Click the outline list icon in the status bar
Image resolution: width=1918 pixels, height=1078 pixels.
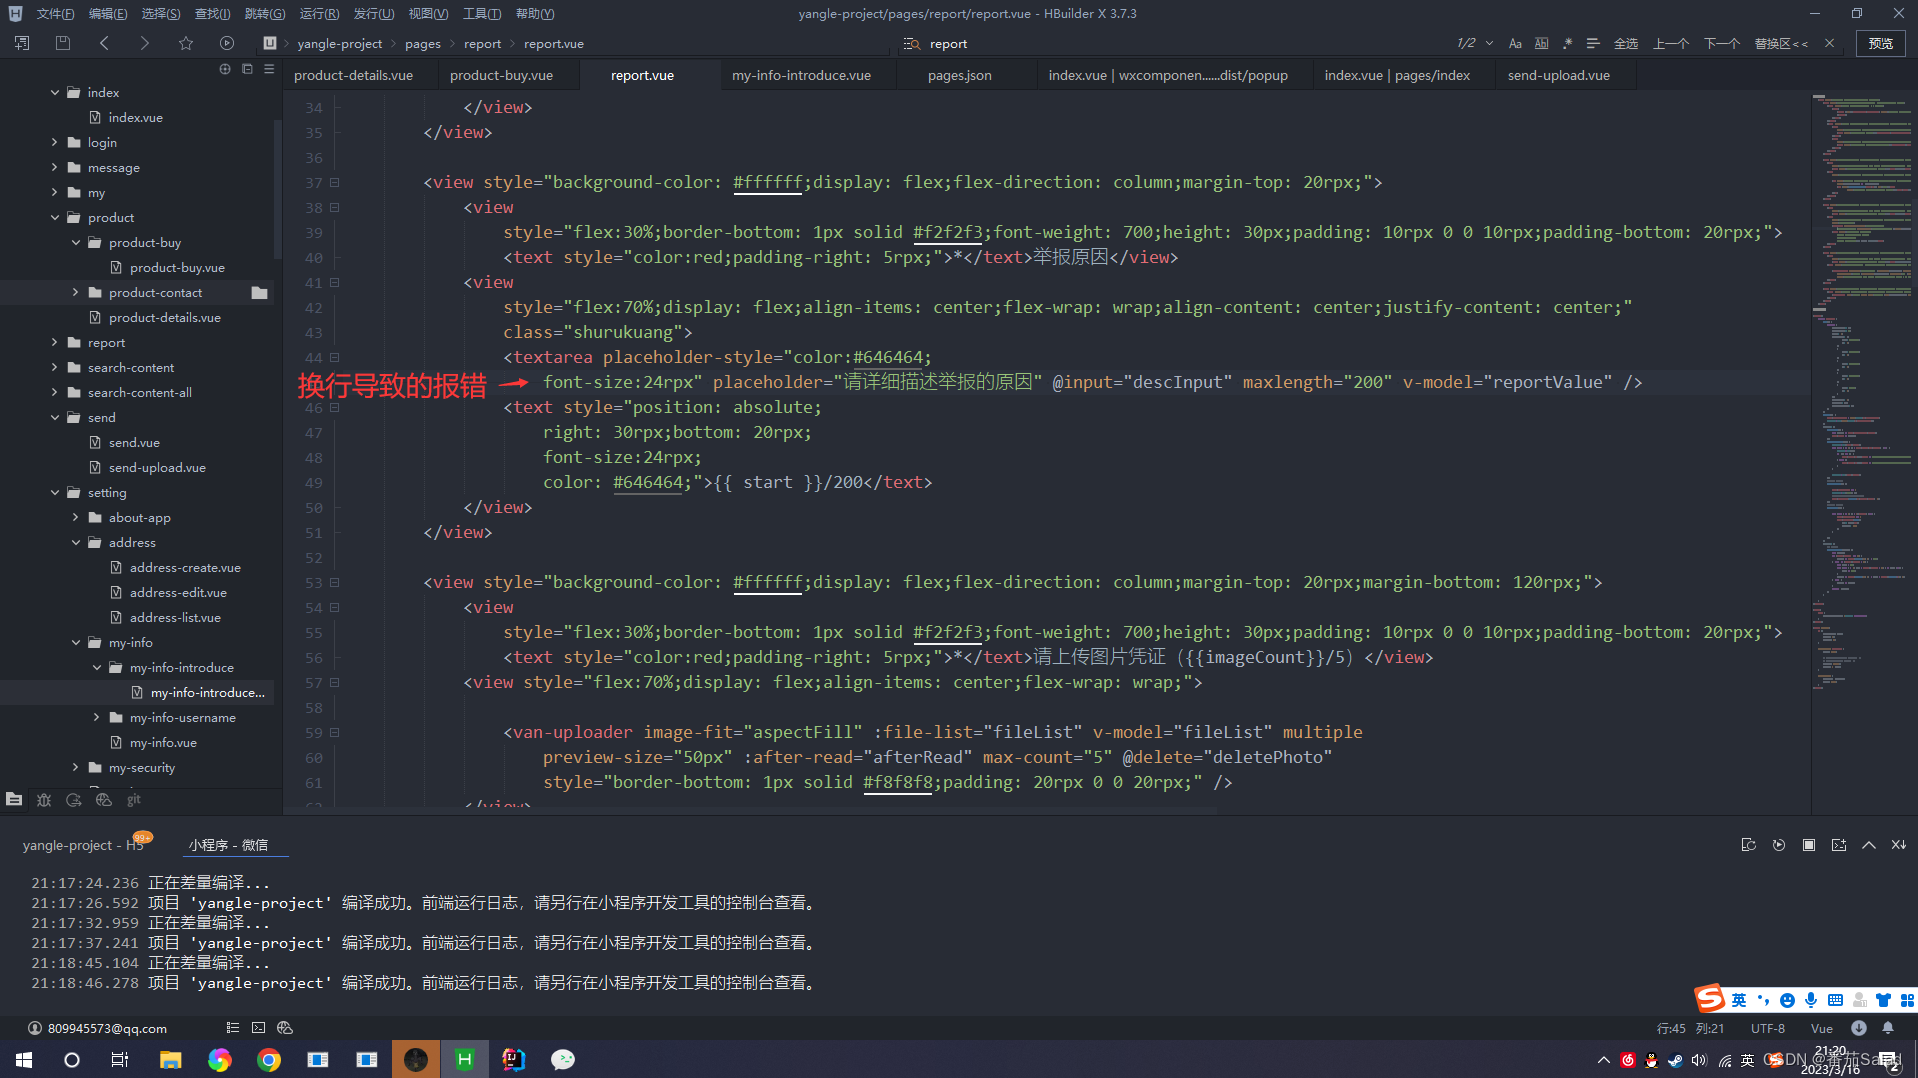point(233,1028)
